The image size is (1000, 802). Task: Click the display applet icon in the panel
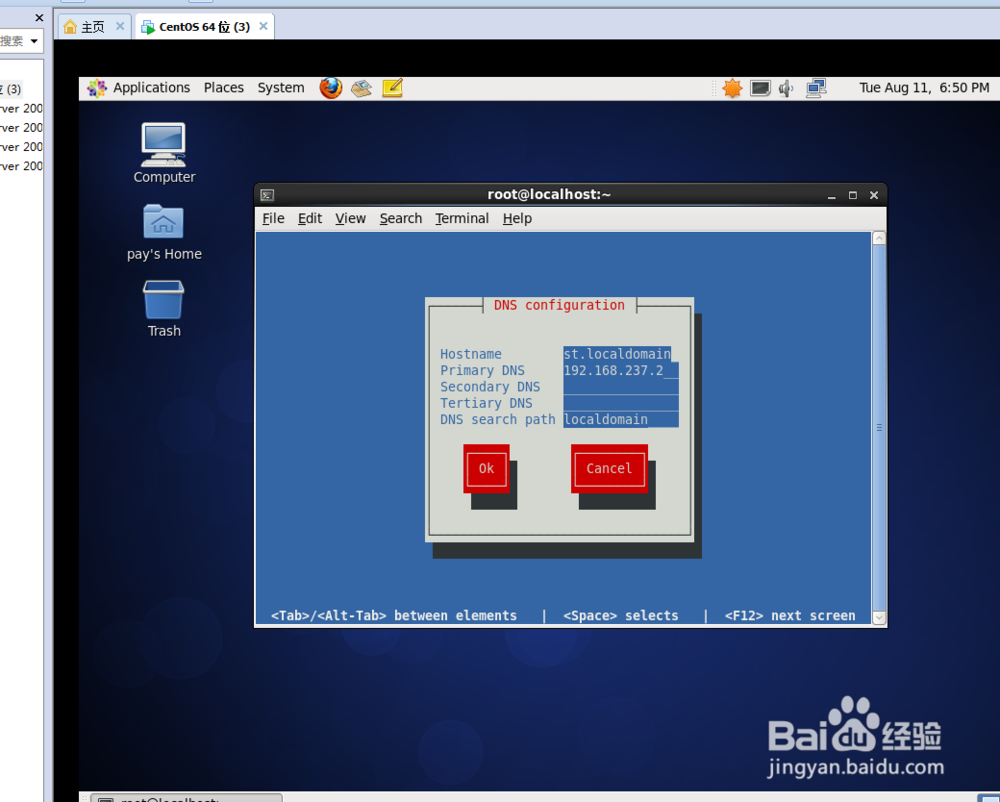[x=760, y=88]
